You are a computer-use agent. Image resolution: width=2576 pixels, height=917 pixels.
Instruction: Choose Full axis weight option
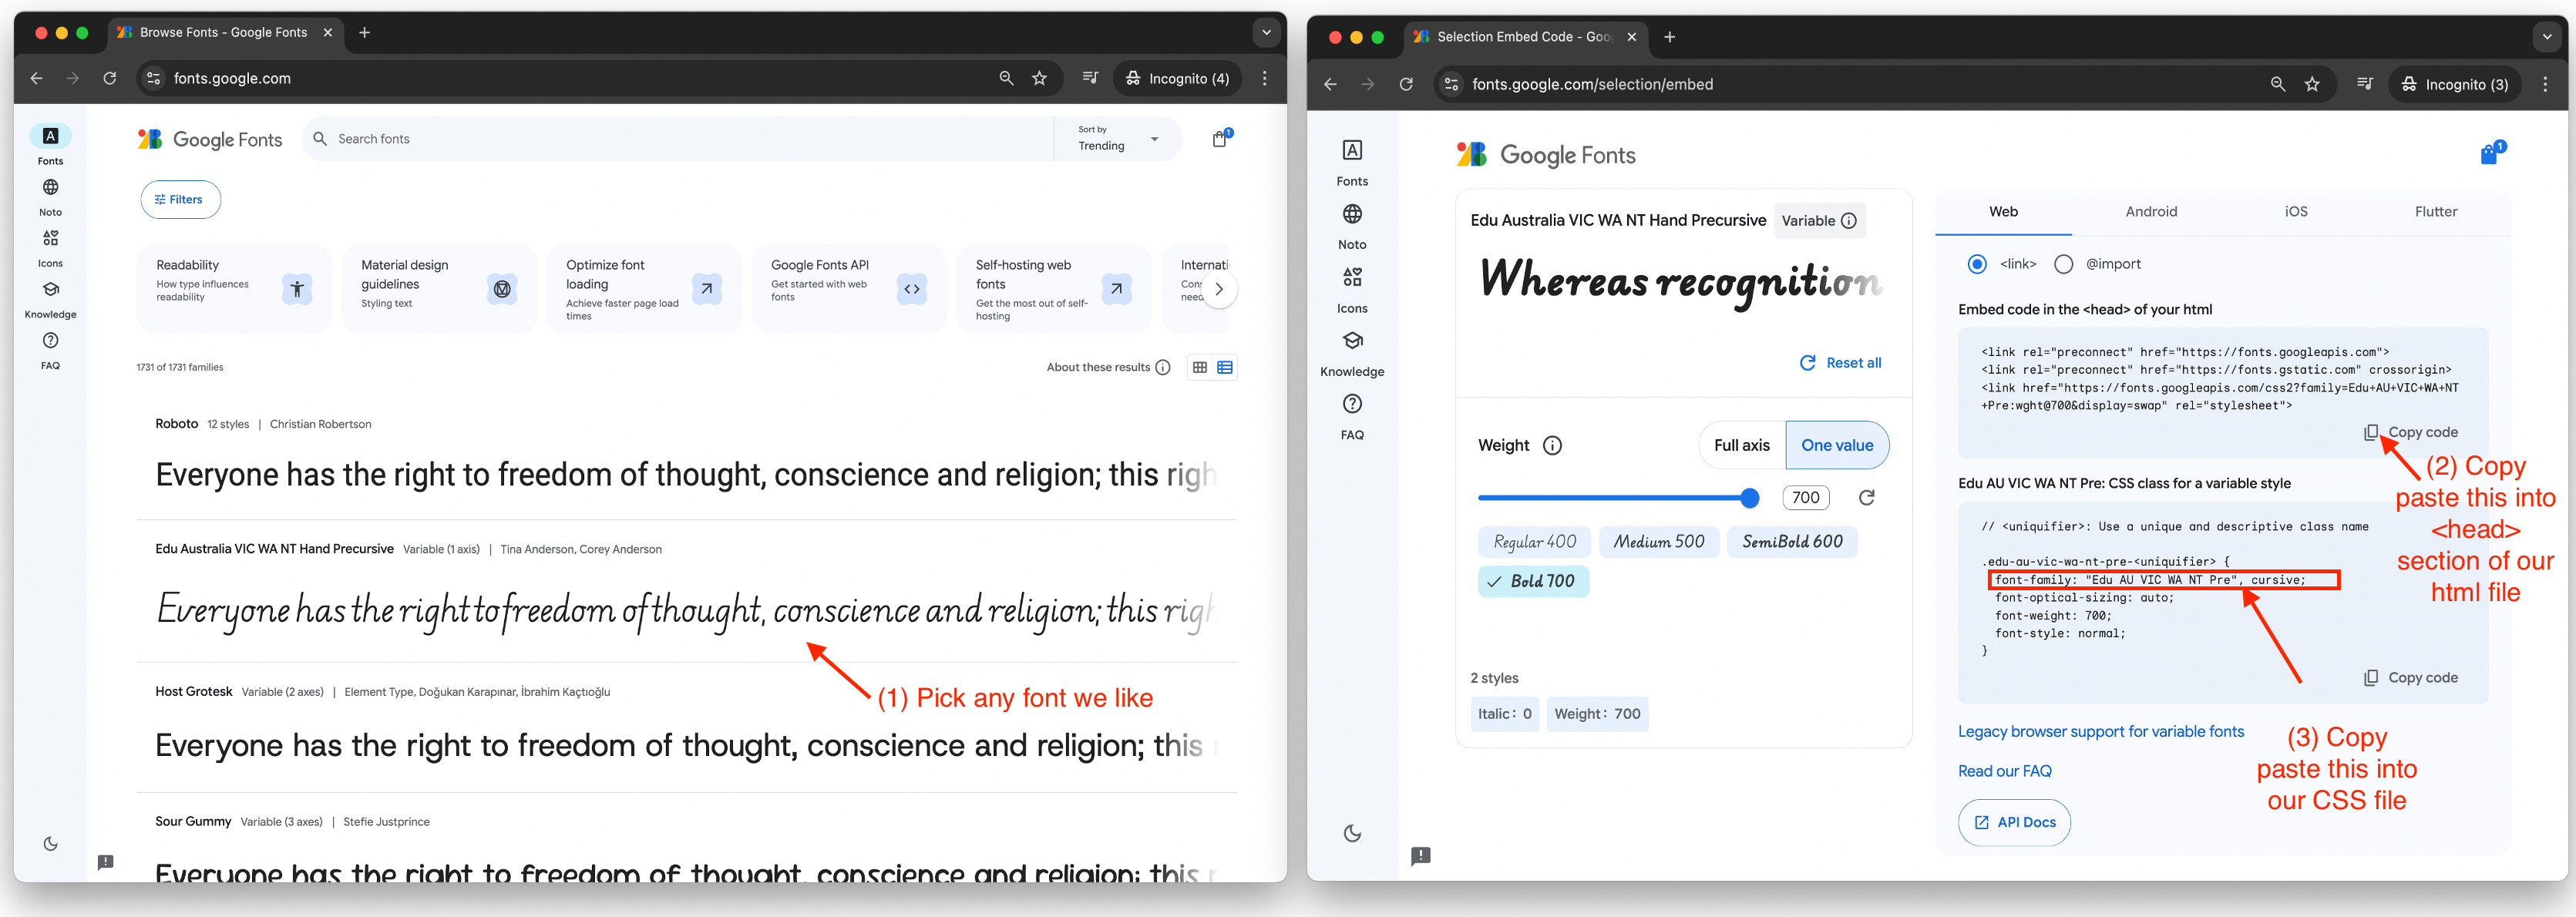click(x=1741, y=445)
